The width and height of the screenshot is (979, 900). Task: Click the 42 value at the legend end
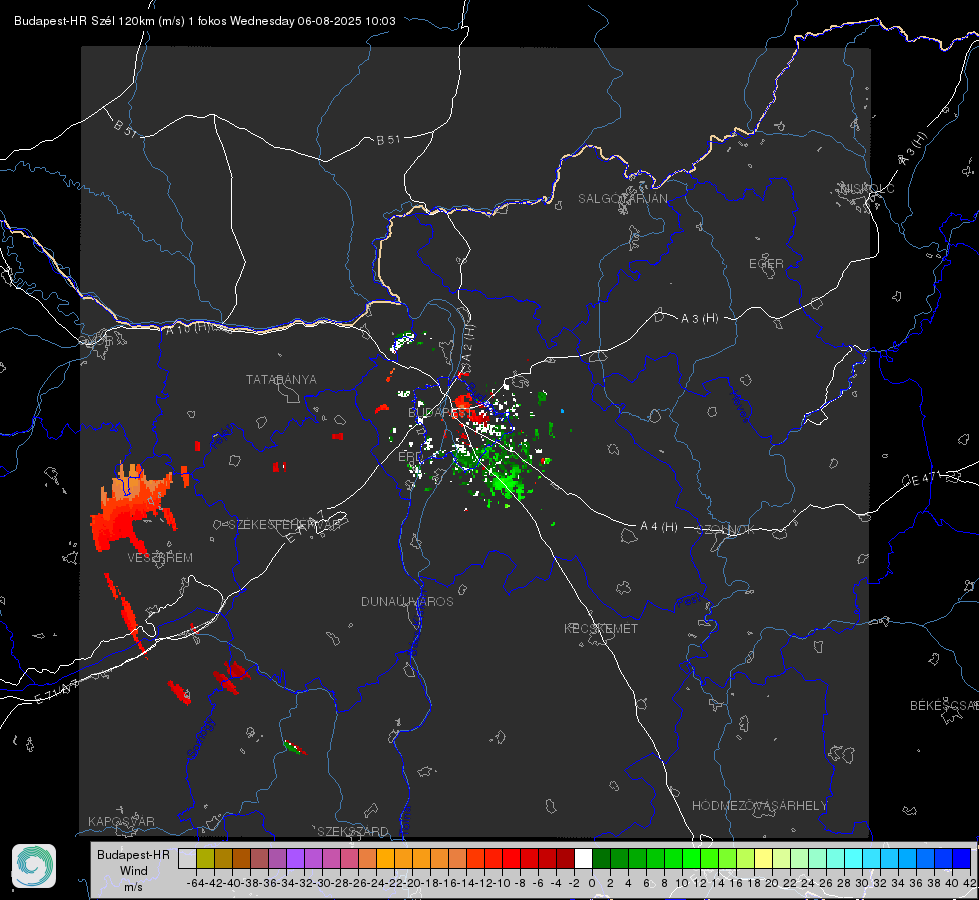(970, 883)
